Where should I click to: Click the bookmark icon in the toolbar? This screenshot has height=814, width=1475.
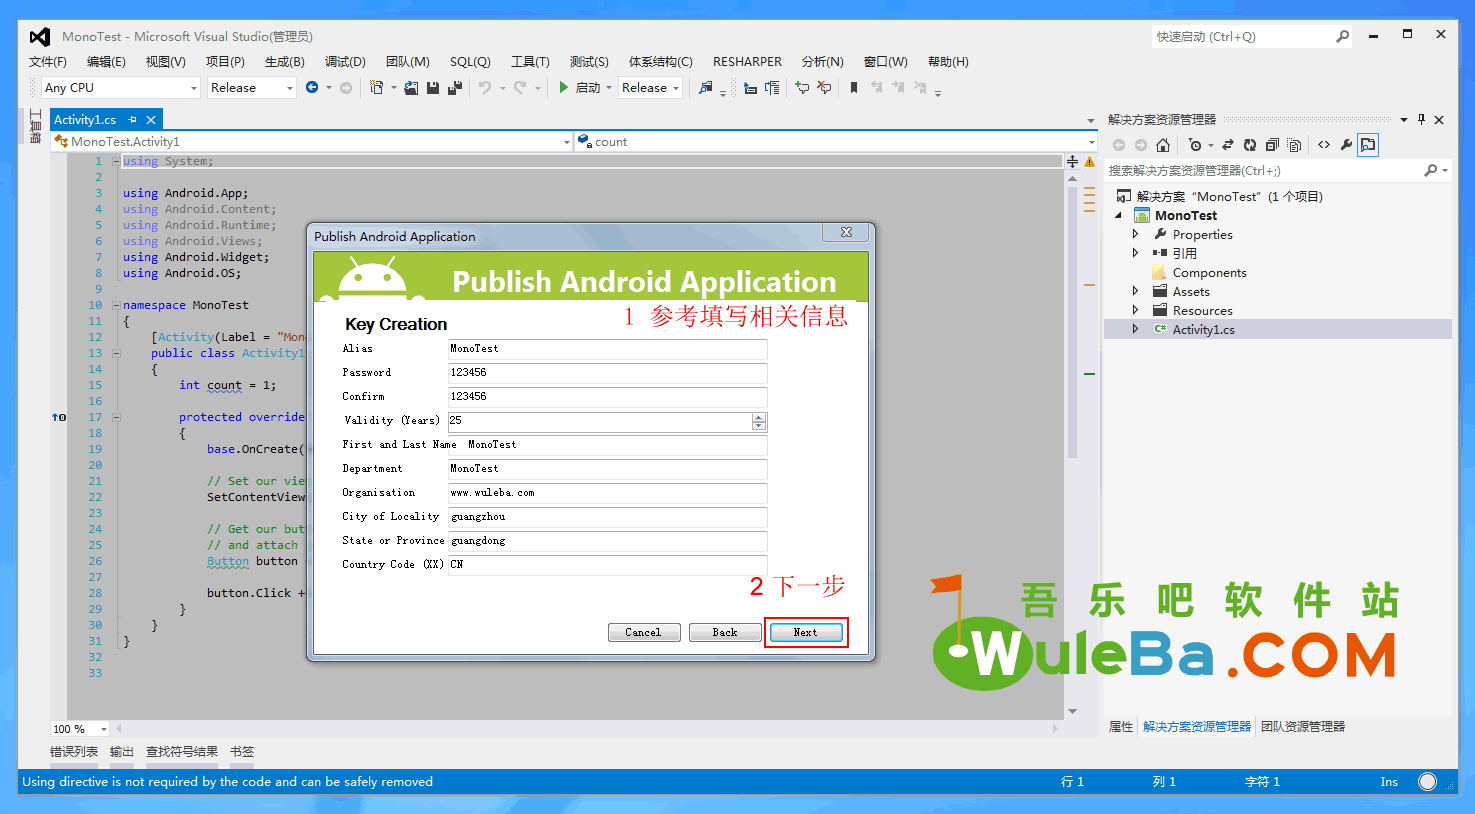point(853,88)
